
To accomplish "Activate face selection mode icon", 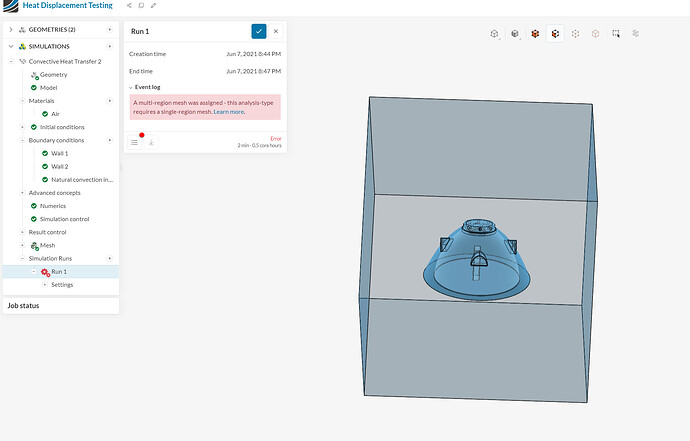I will point(555,33).
